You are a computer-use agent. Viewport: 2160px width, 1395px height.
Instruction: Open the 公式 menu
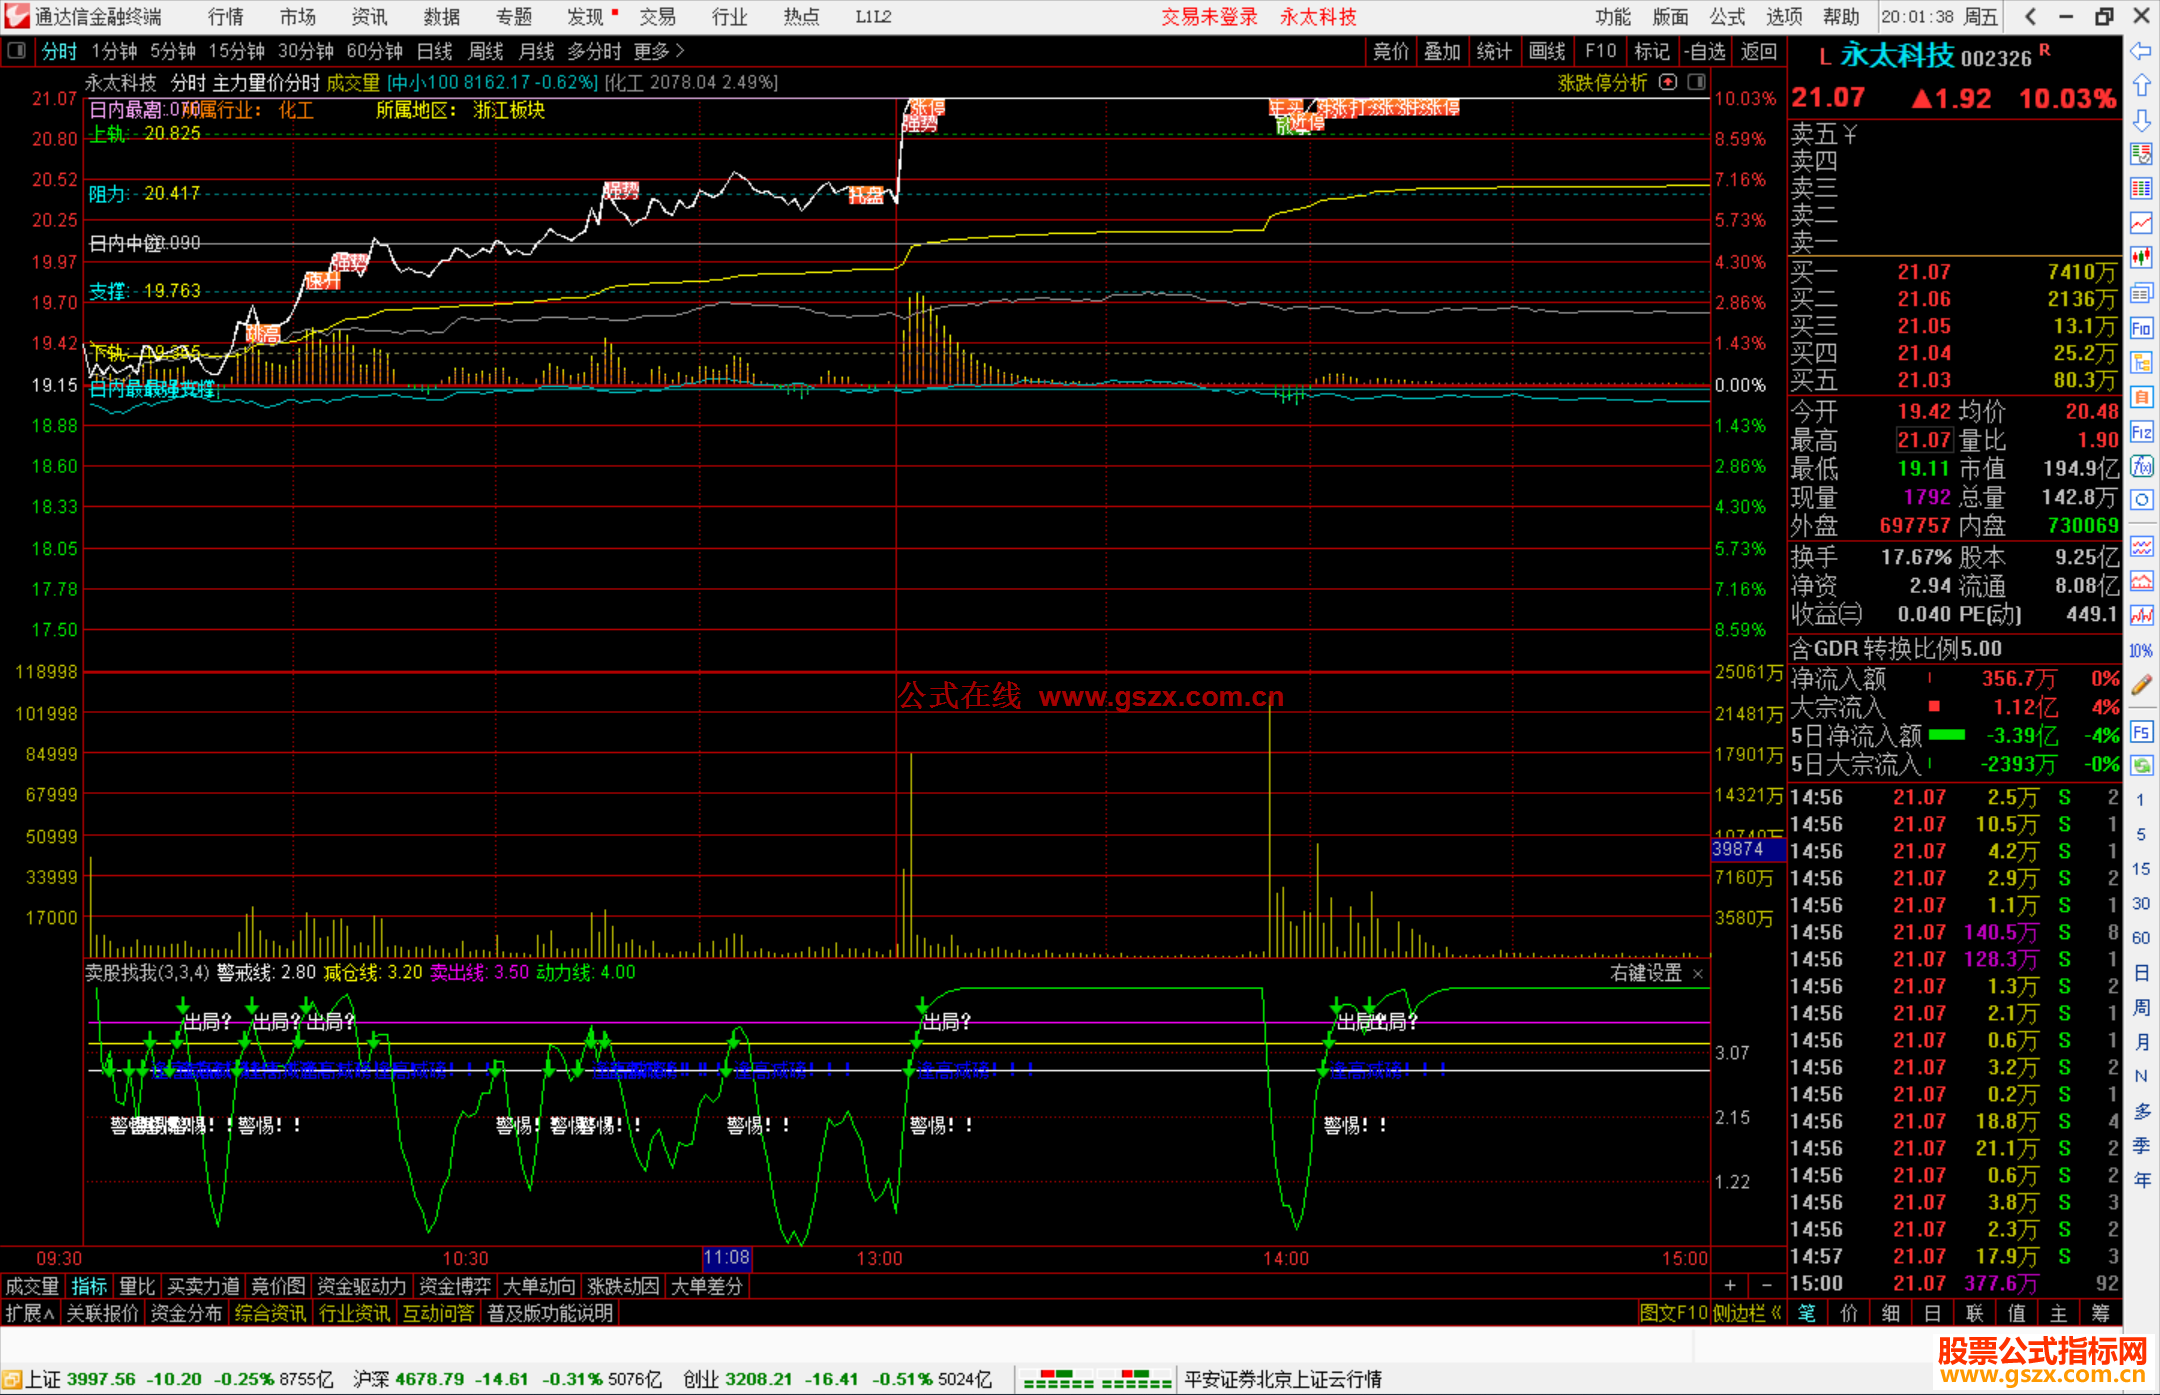(1727, 17)
